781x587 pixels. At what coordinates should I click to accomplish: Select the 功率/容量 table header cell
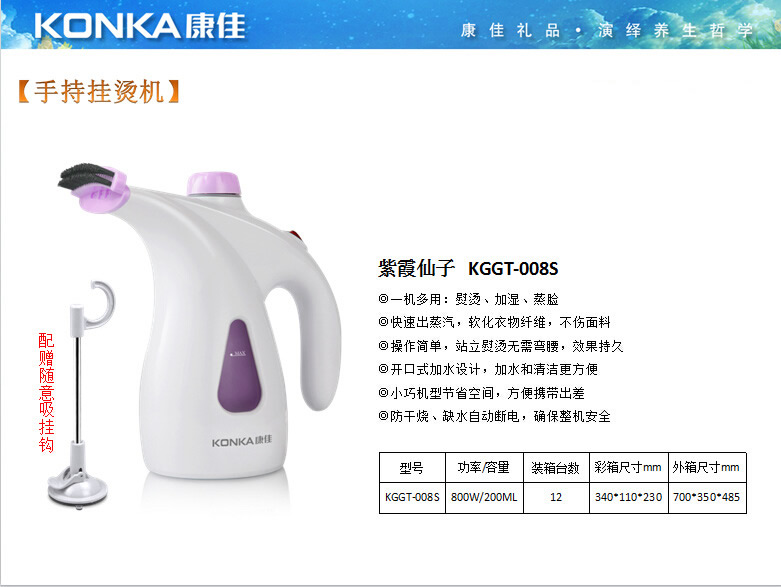click(x=484, y=468)
